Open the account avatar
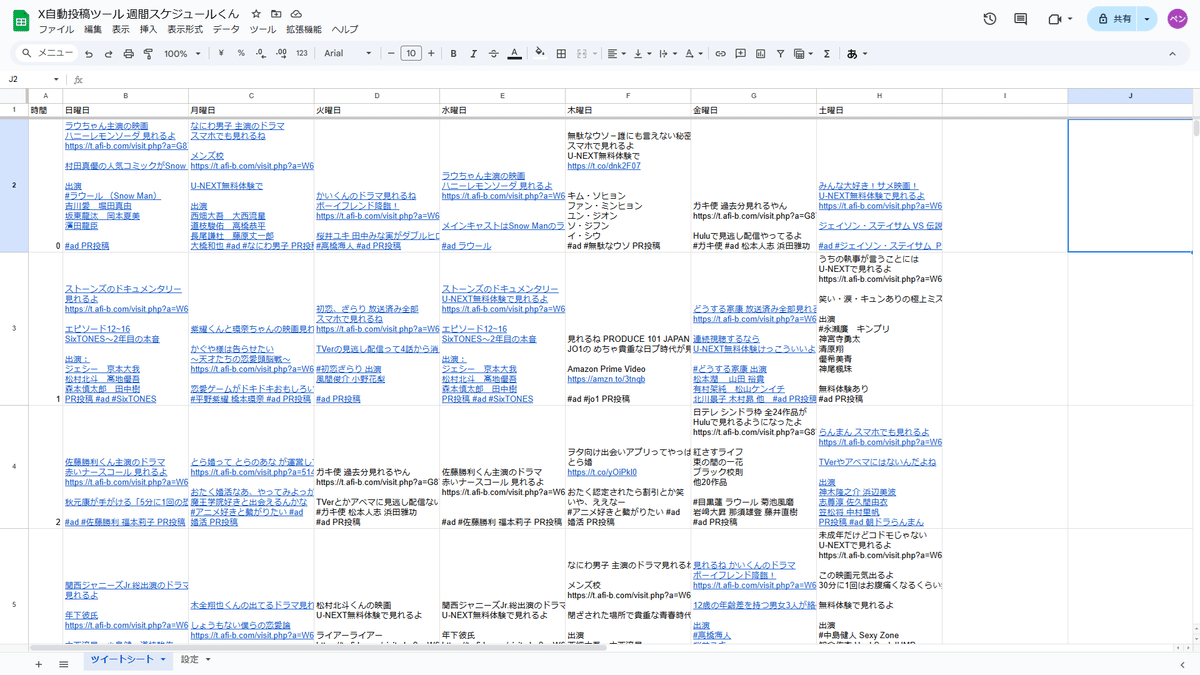1200x675 pixels. [1178, 19]
